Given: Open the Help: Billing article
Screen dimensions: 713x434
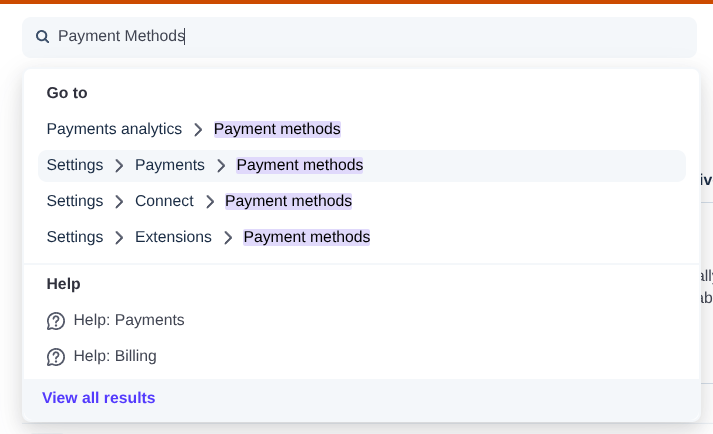Looking at the screenshot, I should click(x=115, y=356).
